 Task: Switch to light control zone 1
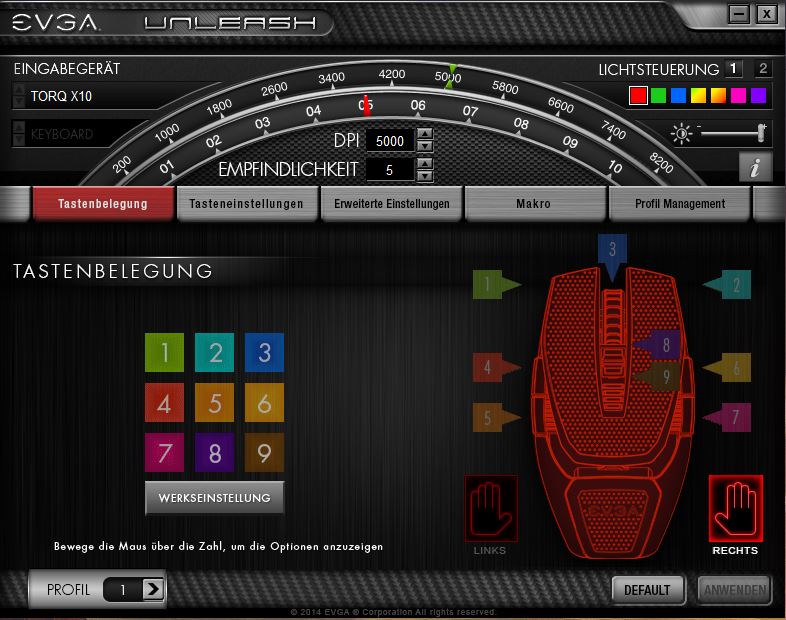point(733,69)
